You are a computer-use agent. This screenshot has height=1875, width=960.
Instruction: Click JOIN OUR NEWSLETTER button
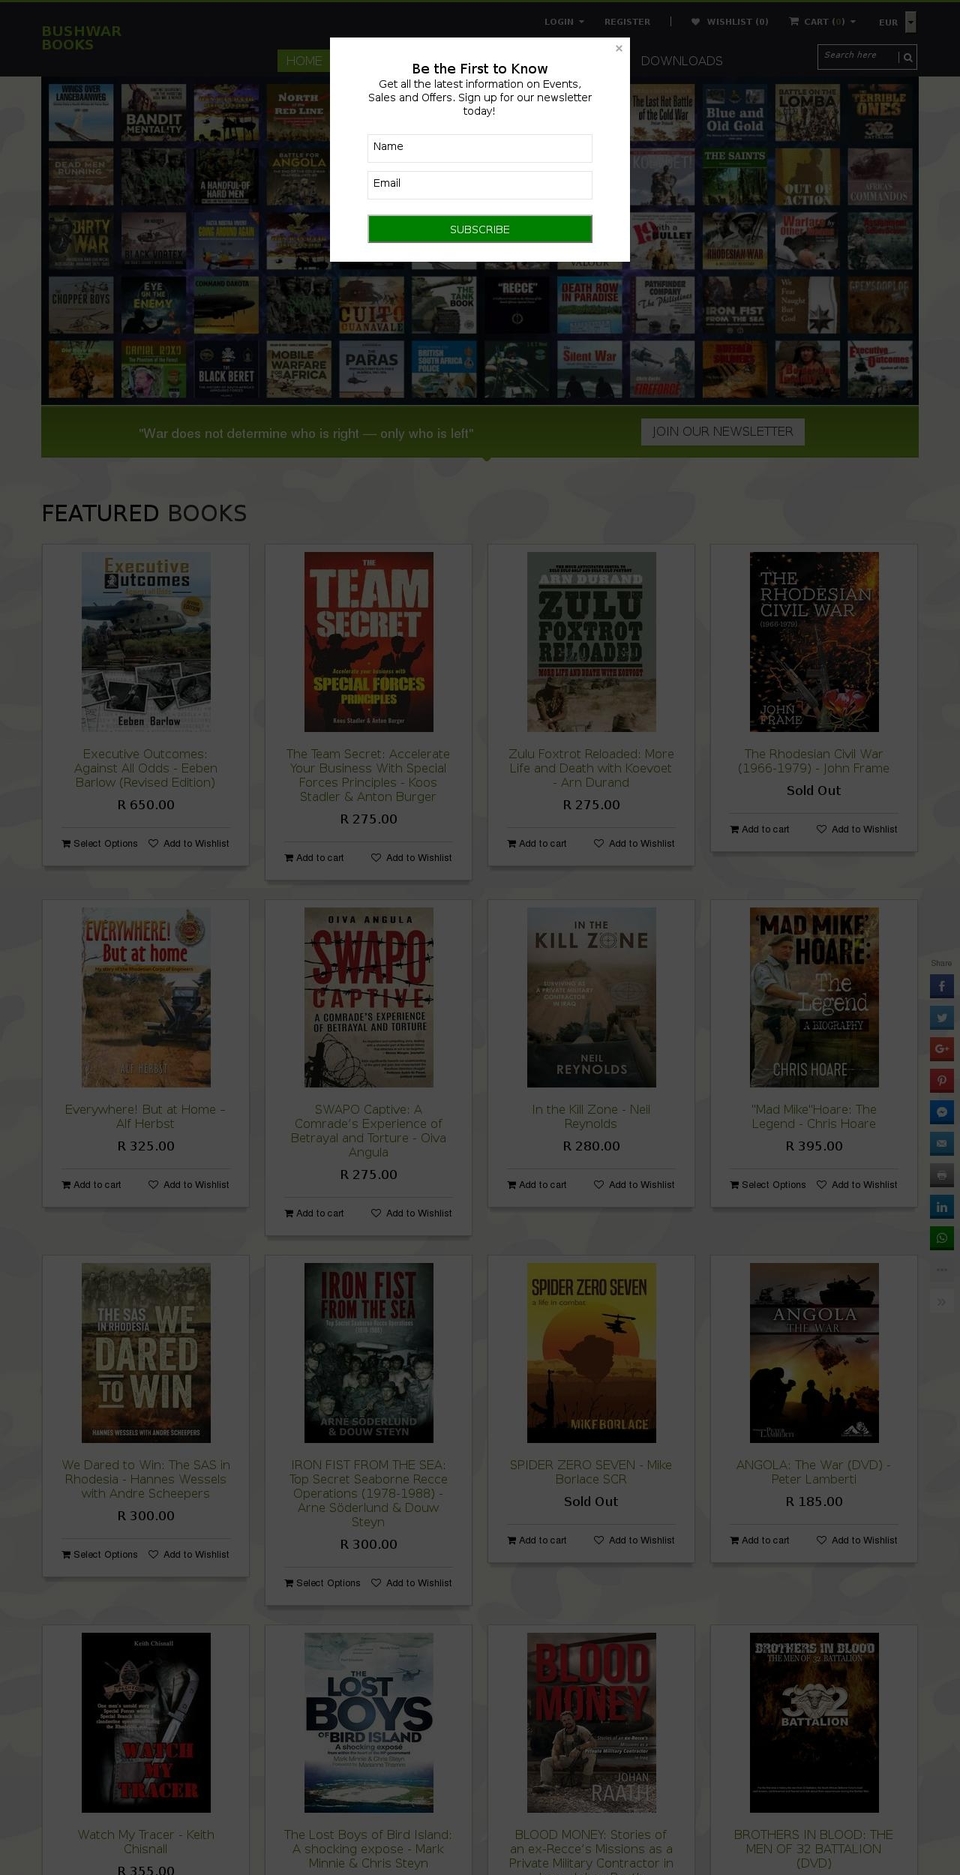(x=723, y=432)
